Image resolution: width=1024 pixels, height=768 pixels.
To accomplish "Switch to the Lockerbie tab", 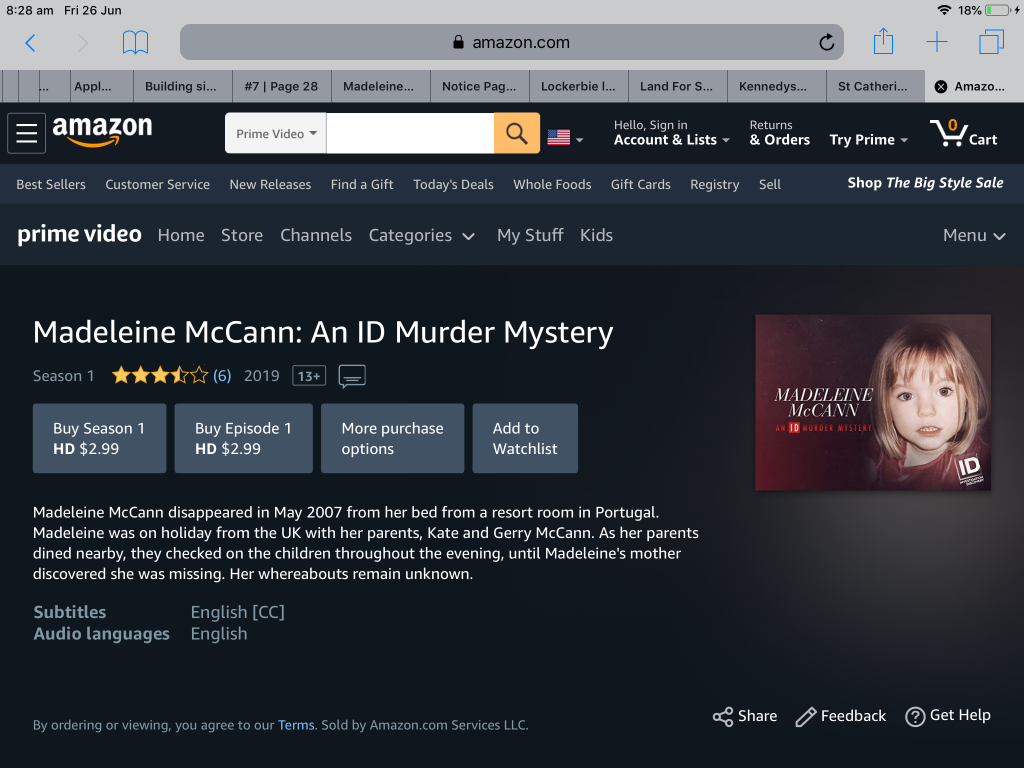I will 578,86.
